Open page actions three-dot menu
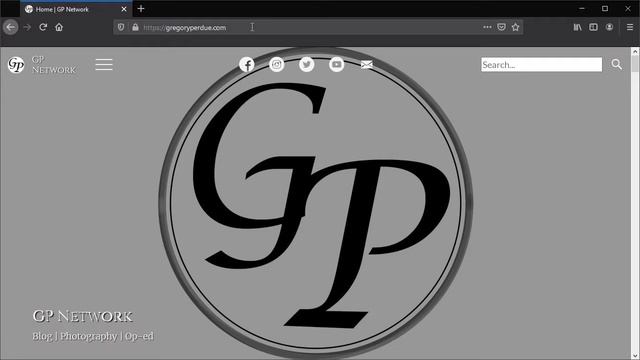The width and height of the screenshot is (640, 360). tap(487, 27)
